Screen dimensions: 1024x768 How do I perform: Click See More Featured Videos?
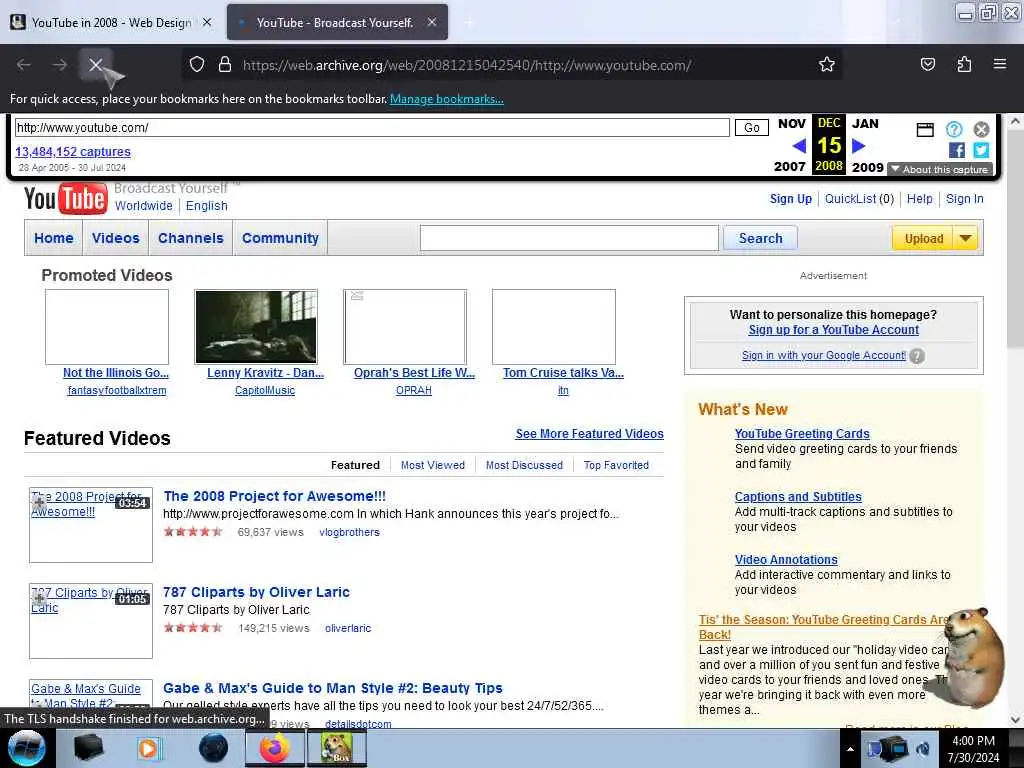589,434
